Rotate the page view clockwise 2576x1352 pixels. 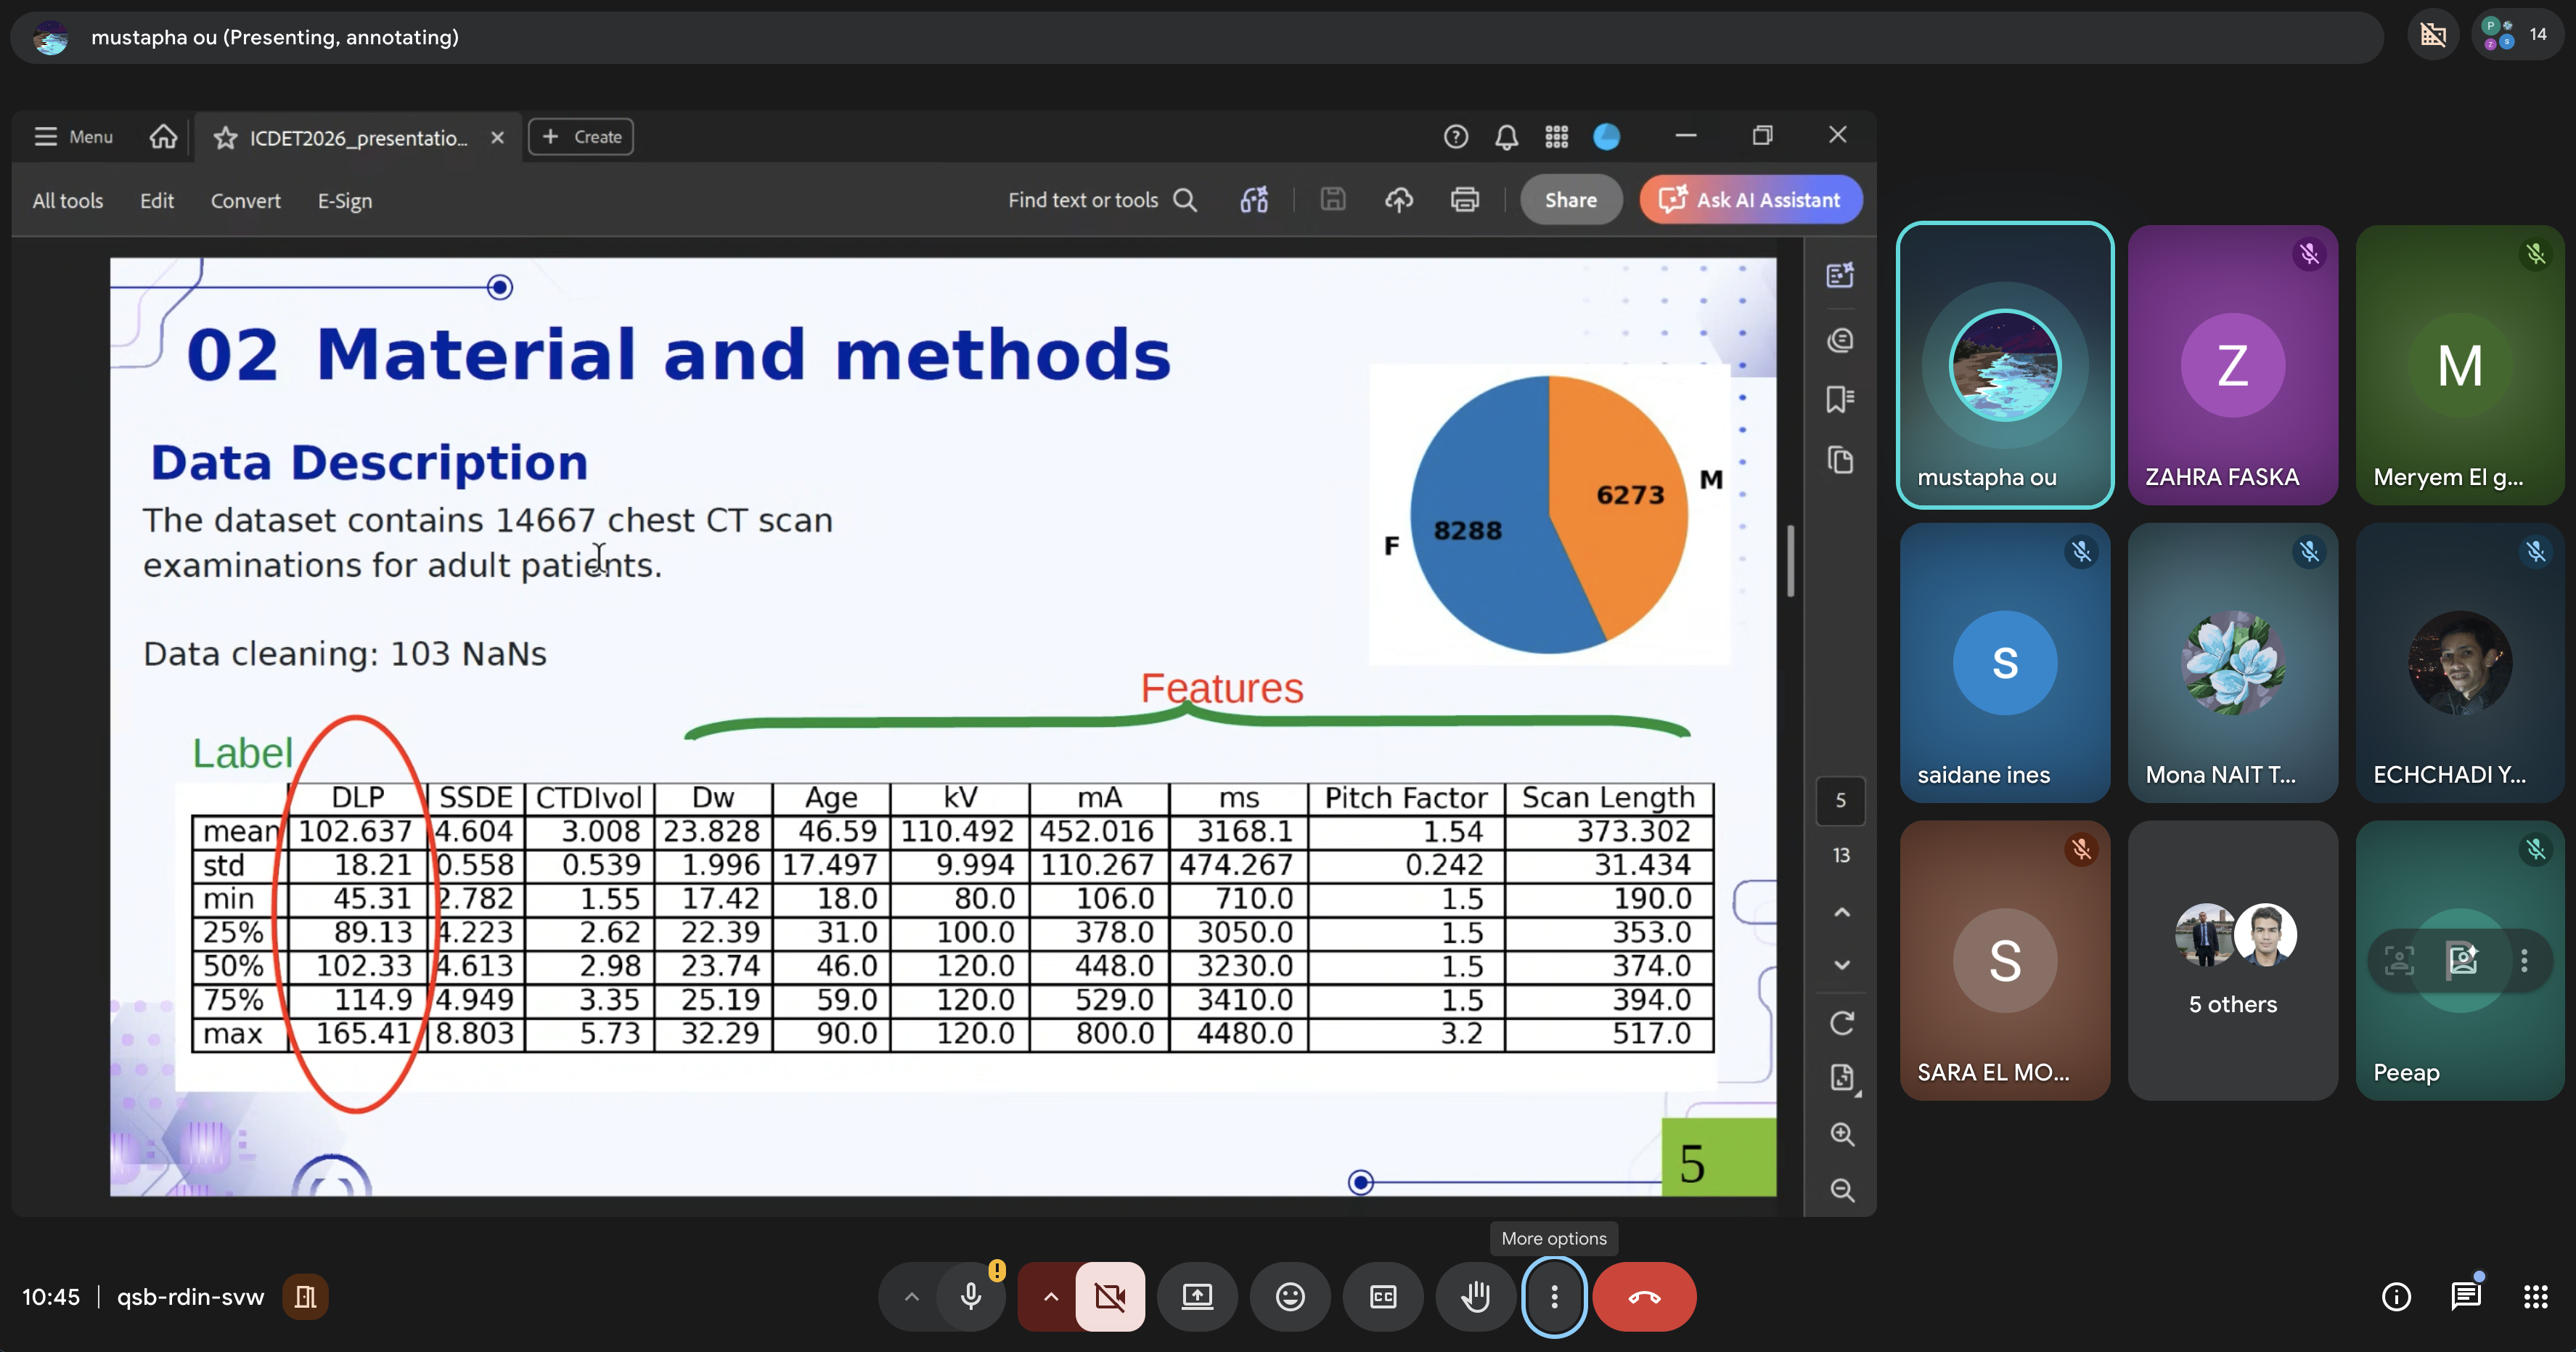tap(1841, 1023)
